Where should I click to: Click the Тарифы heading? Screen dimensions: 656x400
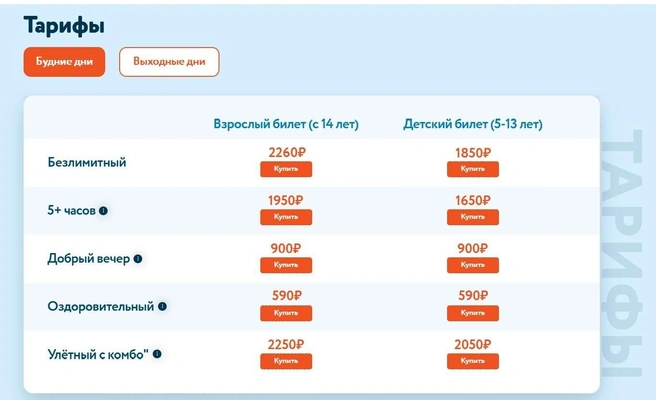pos(64,26)
